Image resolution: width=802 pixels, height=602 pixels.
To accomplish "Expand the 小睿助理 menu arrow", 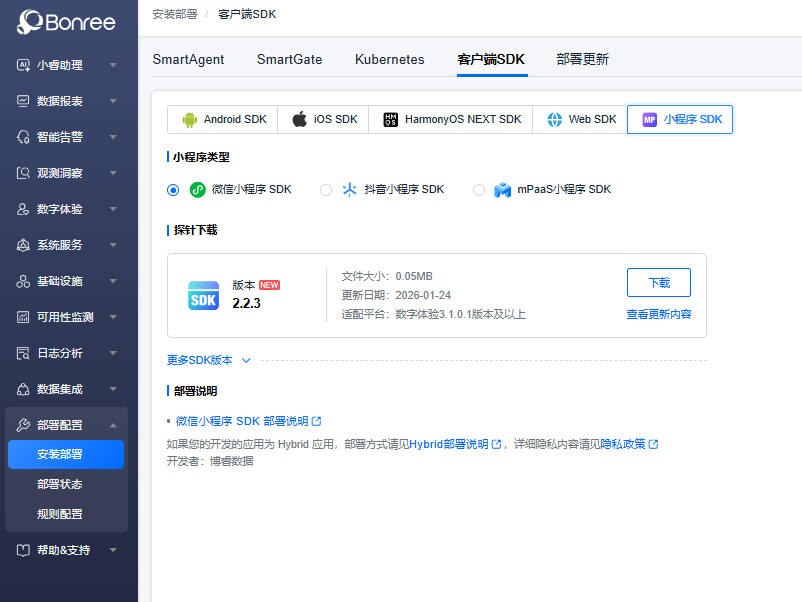I will (x=113, y=65).
